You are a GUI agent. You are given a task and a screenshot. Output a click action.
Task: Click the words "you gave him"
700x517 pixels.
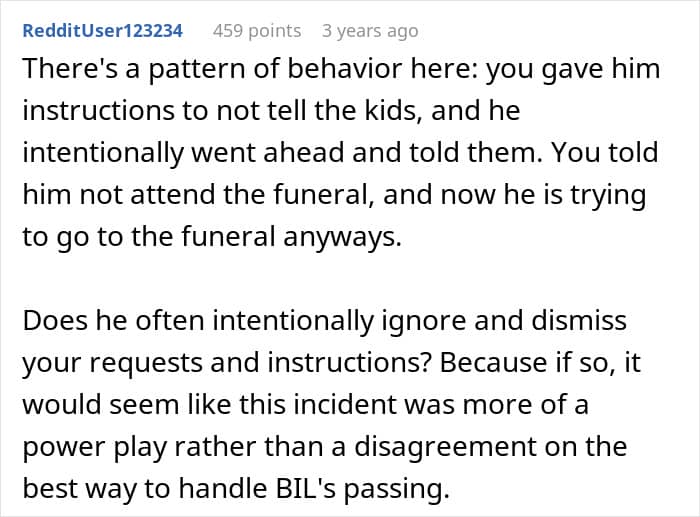(572, 69)
